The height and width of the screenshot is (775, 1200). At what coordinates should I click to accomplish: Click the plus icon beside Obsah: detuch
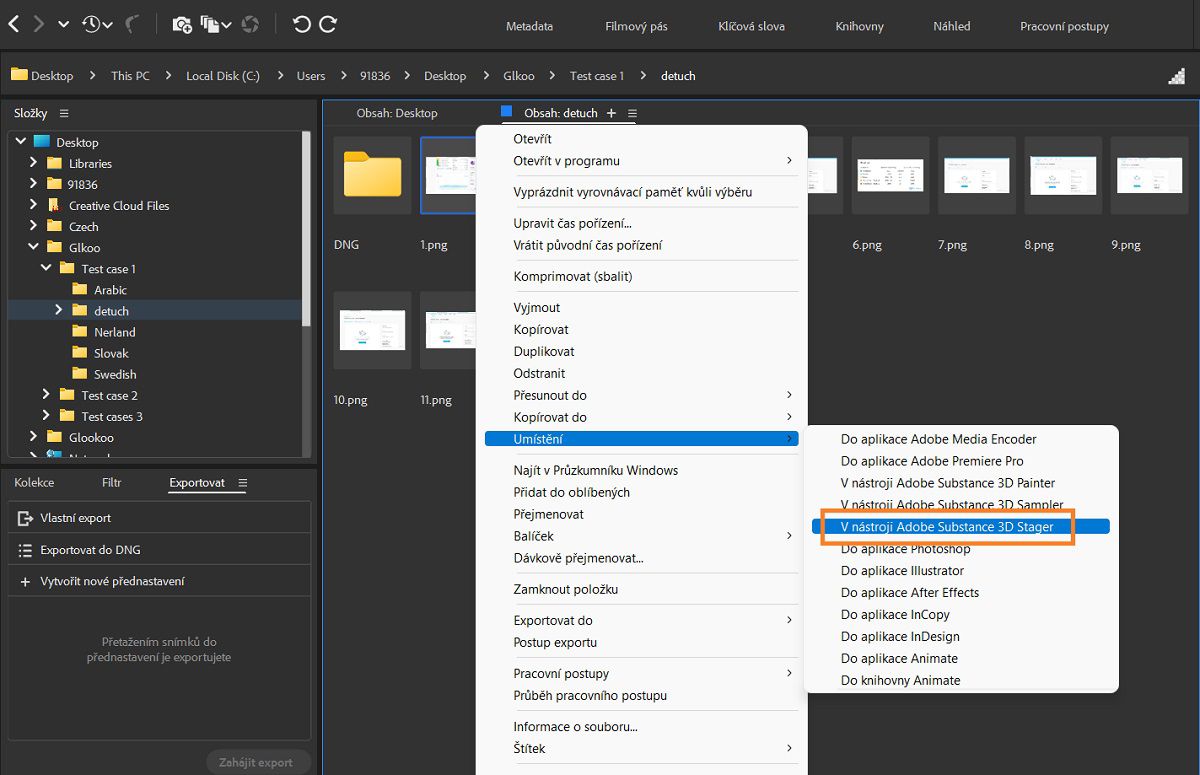tap(612, 114)
